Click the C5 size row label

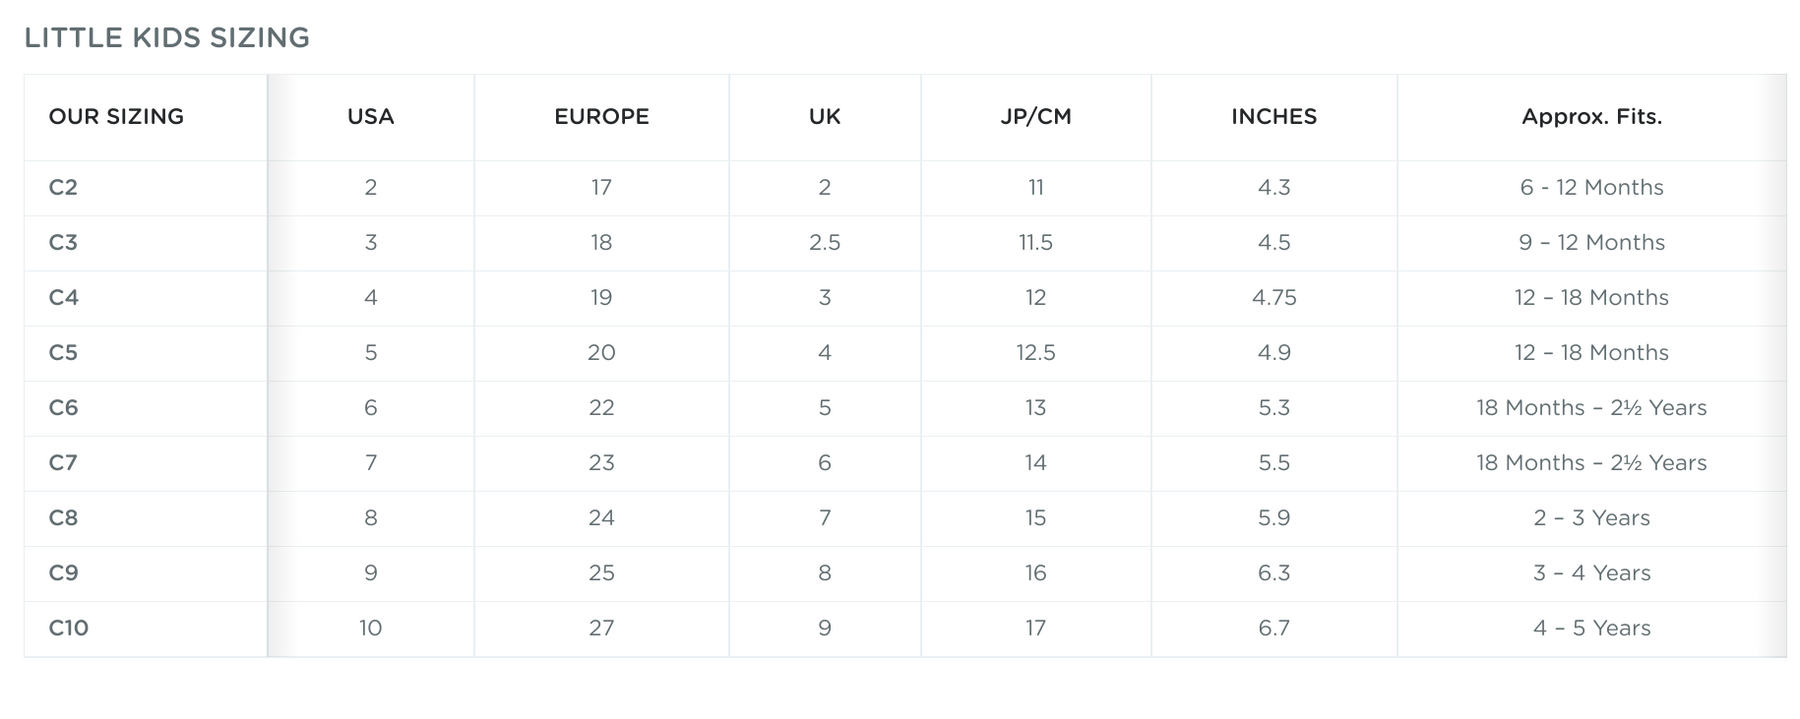coord(63,352)
